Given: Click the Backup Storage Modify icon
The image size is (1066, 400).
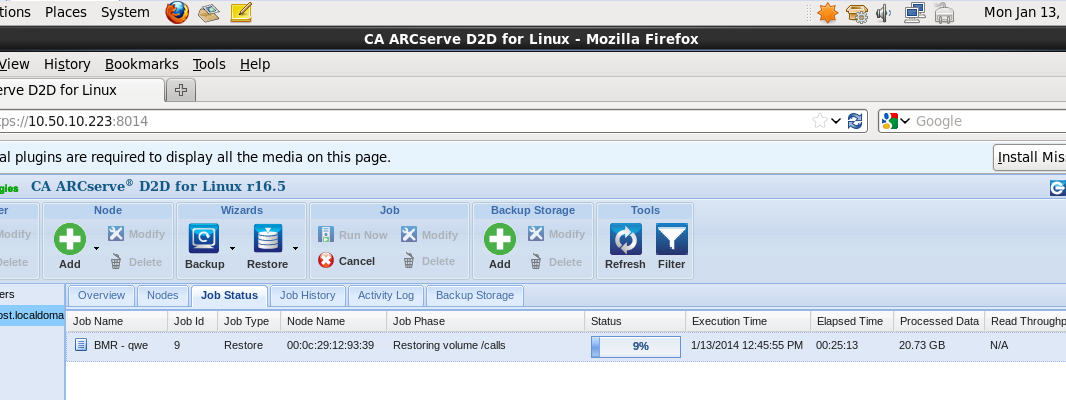Looking at the screenshot, I should click(536, 233).
